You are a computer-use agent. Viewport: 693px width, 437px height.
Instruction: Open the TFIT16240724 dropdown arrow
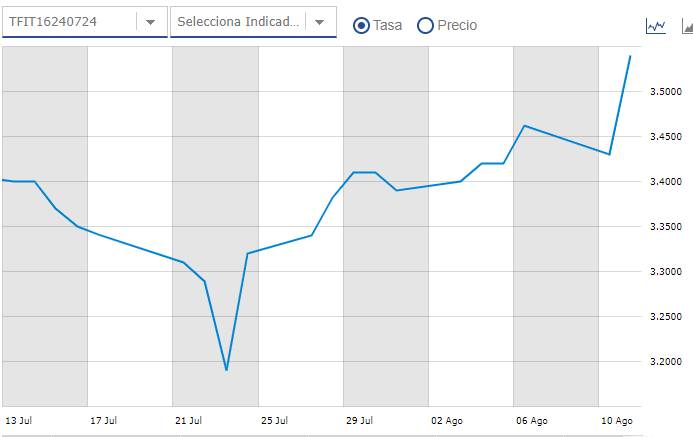pyautogui.click(x=150, y=22)
